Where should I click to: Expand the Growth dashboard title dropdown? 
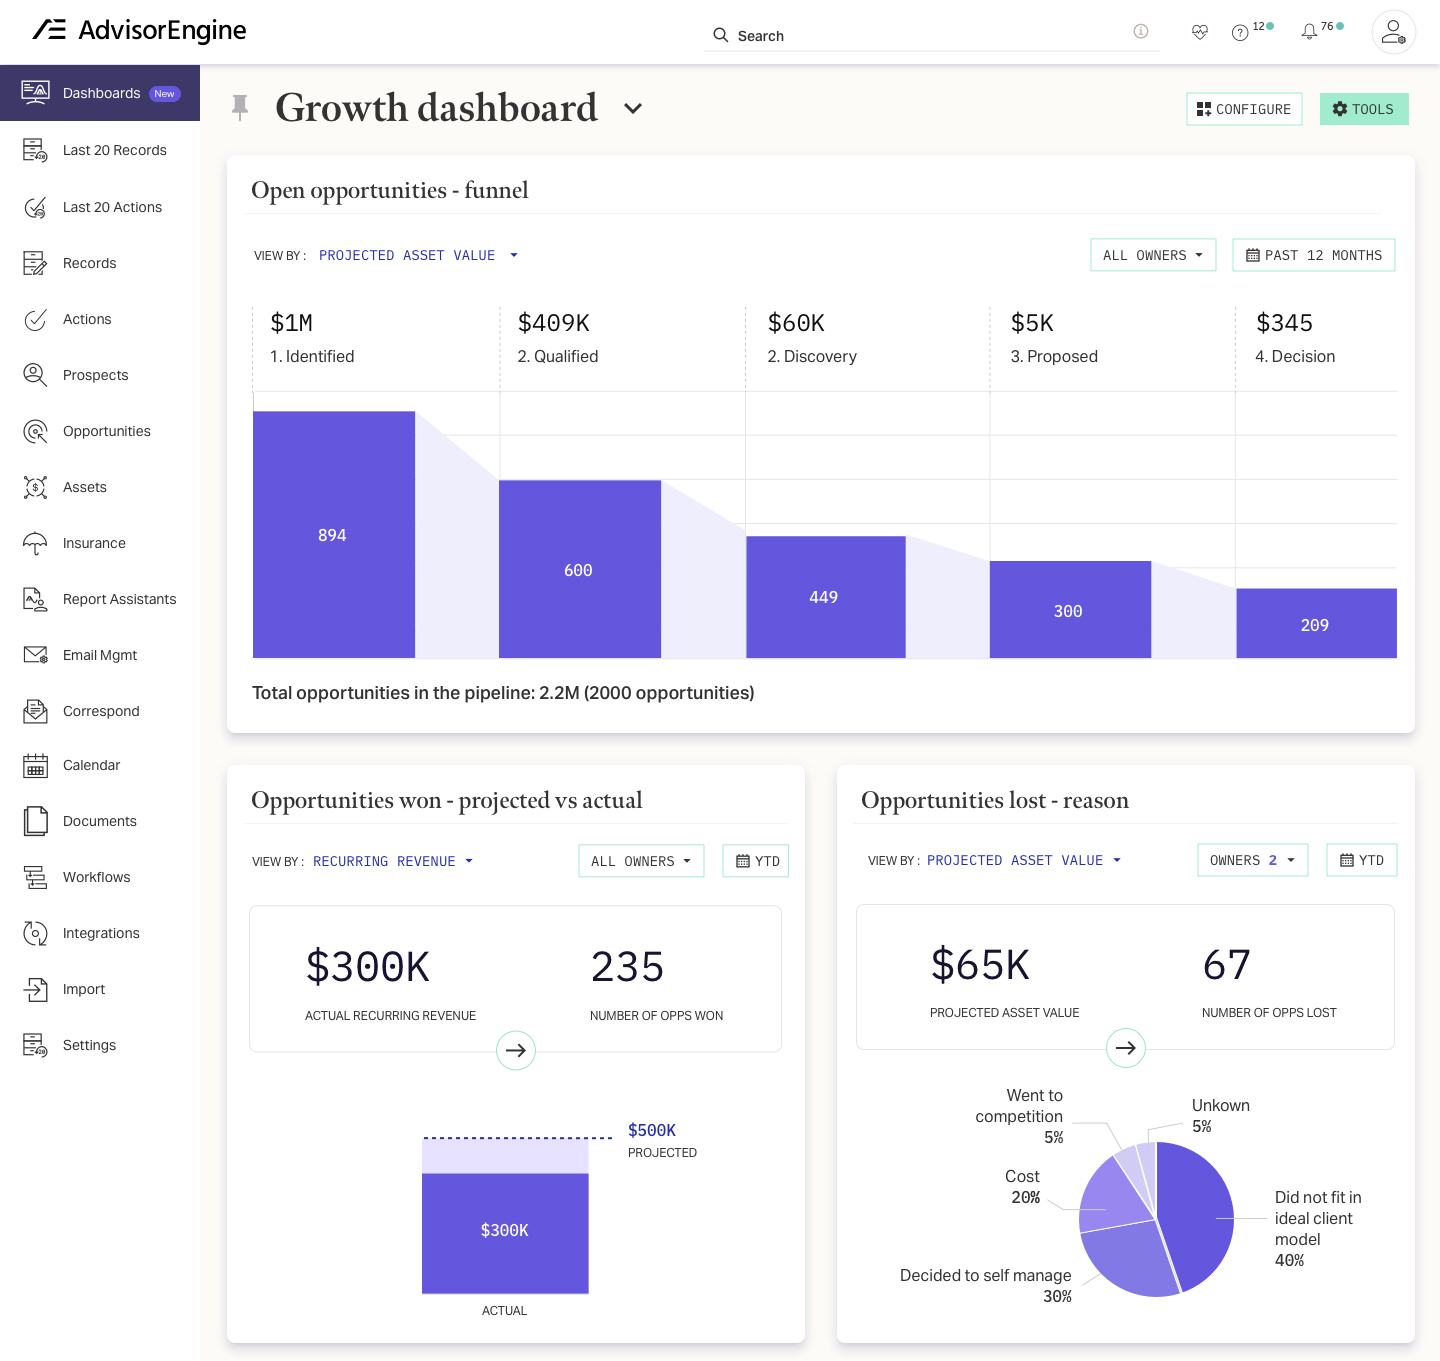pyautogui.click(x=633, y=109)
